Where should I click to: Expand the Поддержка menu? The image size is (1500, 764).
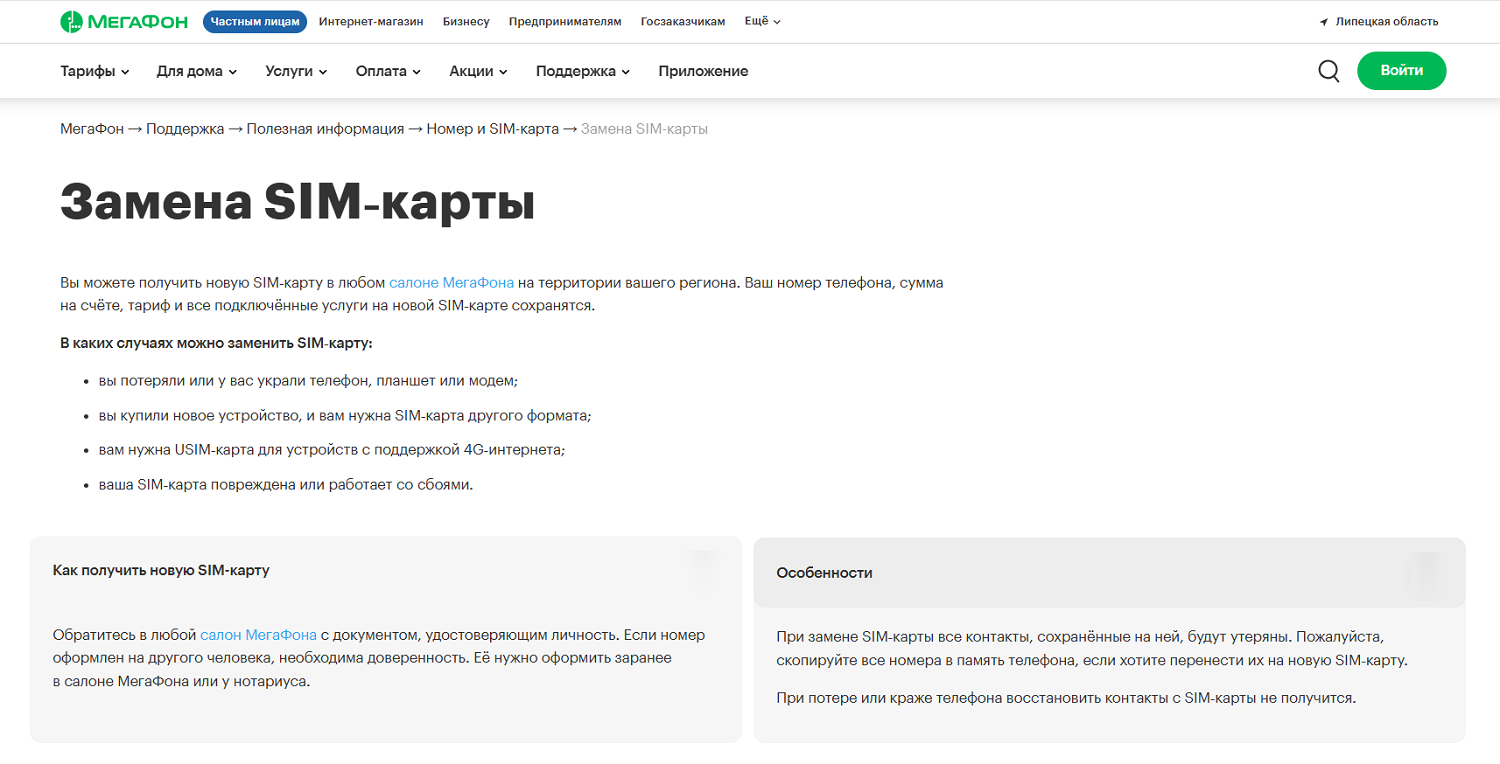tap(583, 71)
